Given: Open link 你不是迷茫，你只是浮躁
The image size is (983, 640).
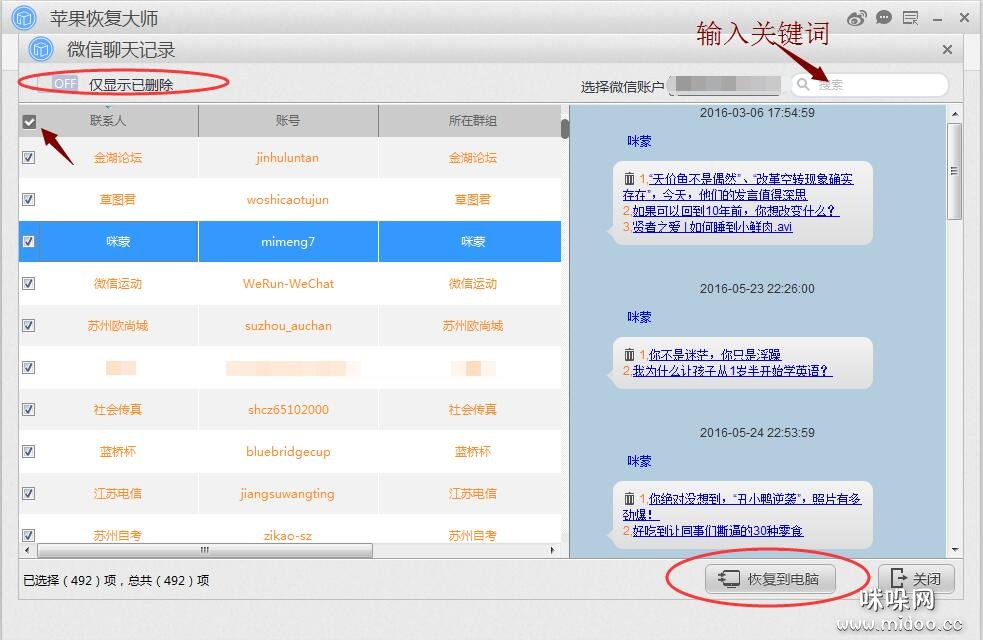Looking at the screenshot, I should [x=715, y=355].
